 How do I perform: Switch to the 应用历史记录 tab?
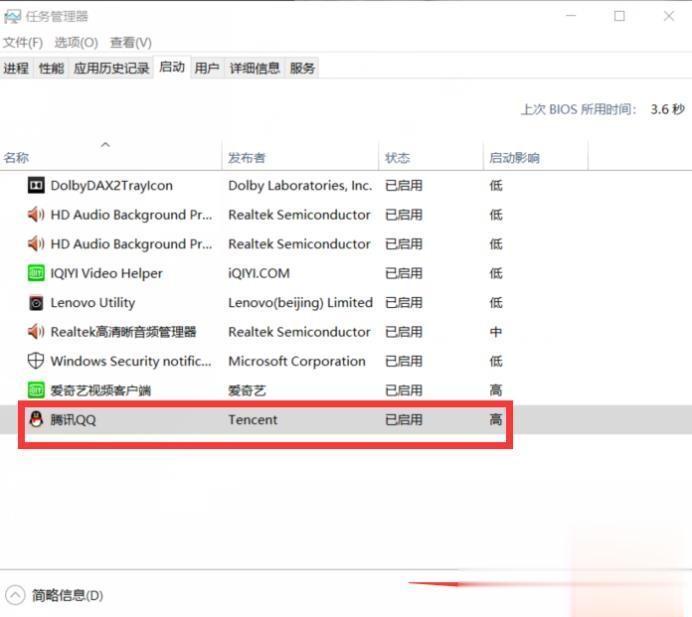click(x=111, y=68)
